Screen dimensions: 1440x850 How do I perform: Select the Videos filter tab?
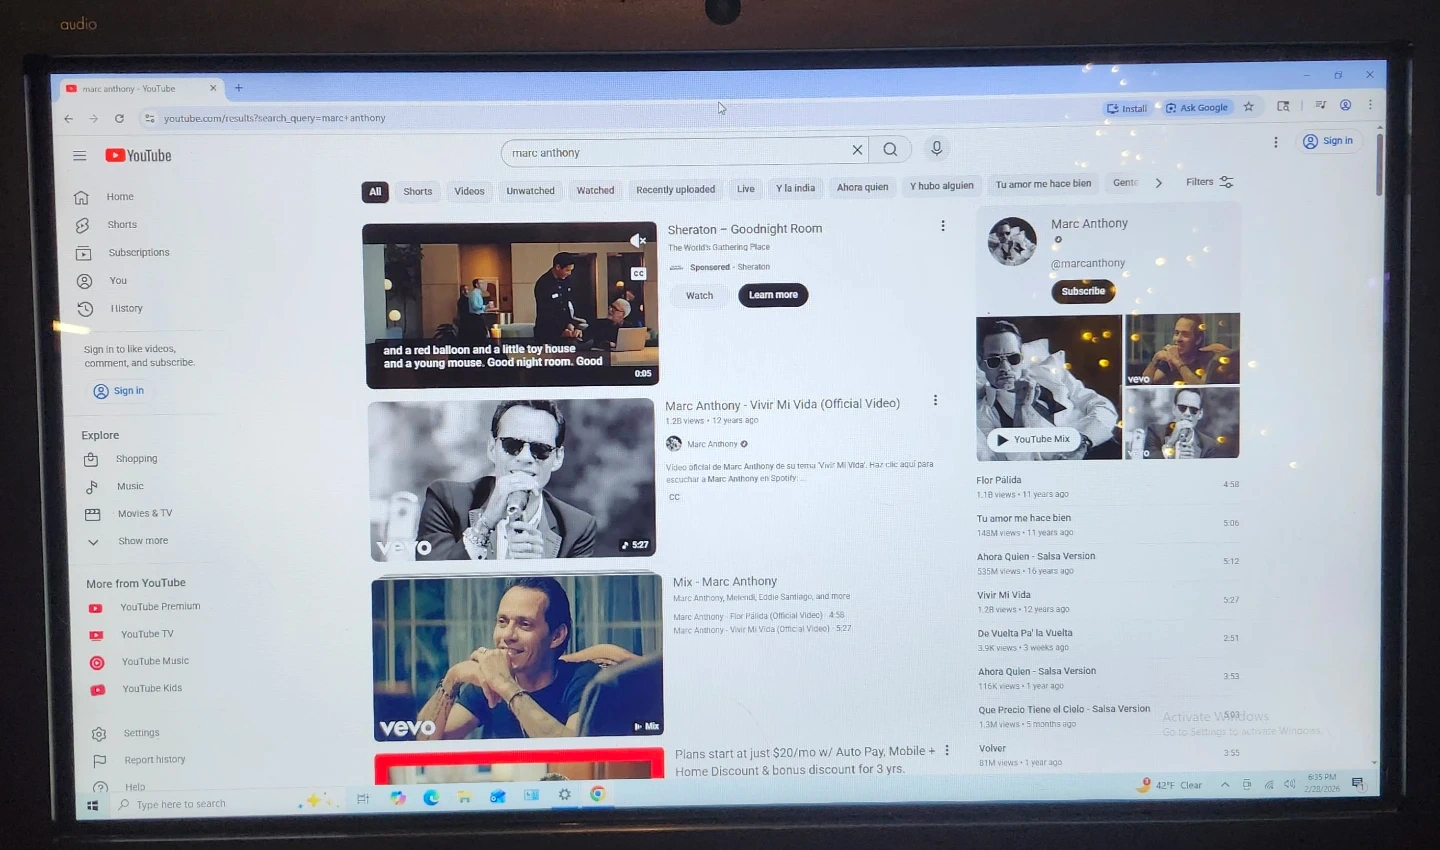pyautogui.click(x=469, y=191)
